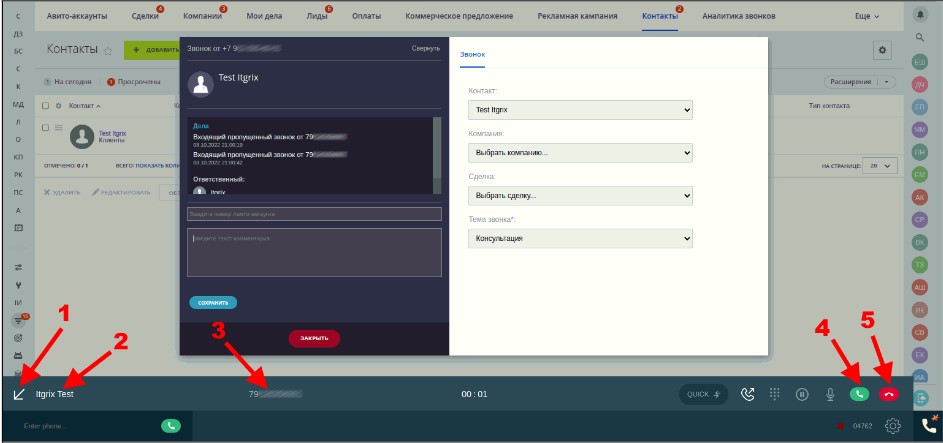Click the grid column settings gear icon

tap(59, 106)
